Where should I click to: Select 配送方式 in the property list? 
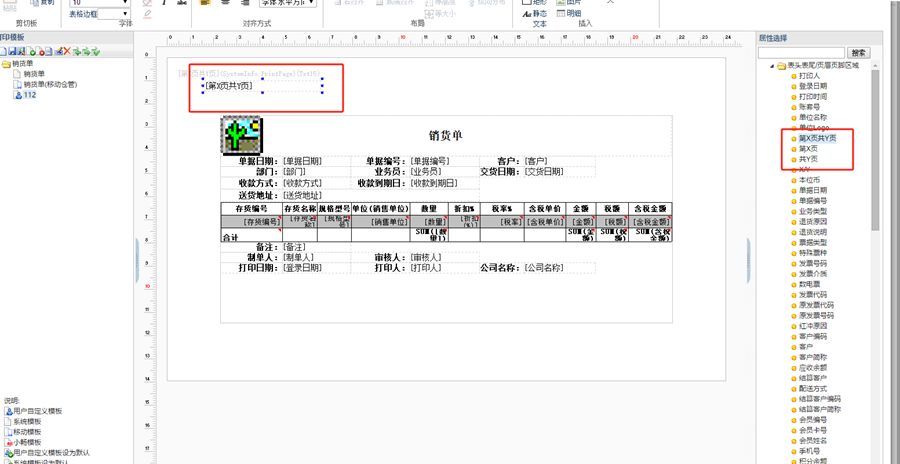813,389
